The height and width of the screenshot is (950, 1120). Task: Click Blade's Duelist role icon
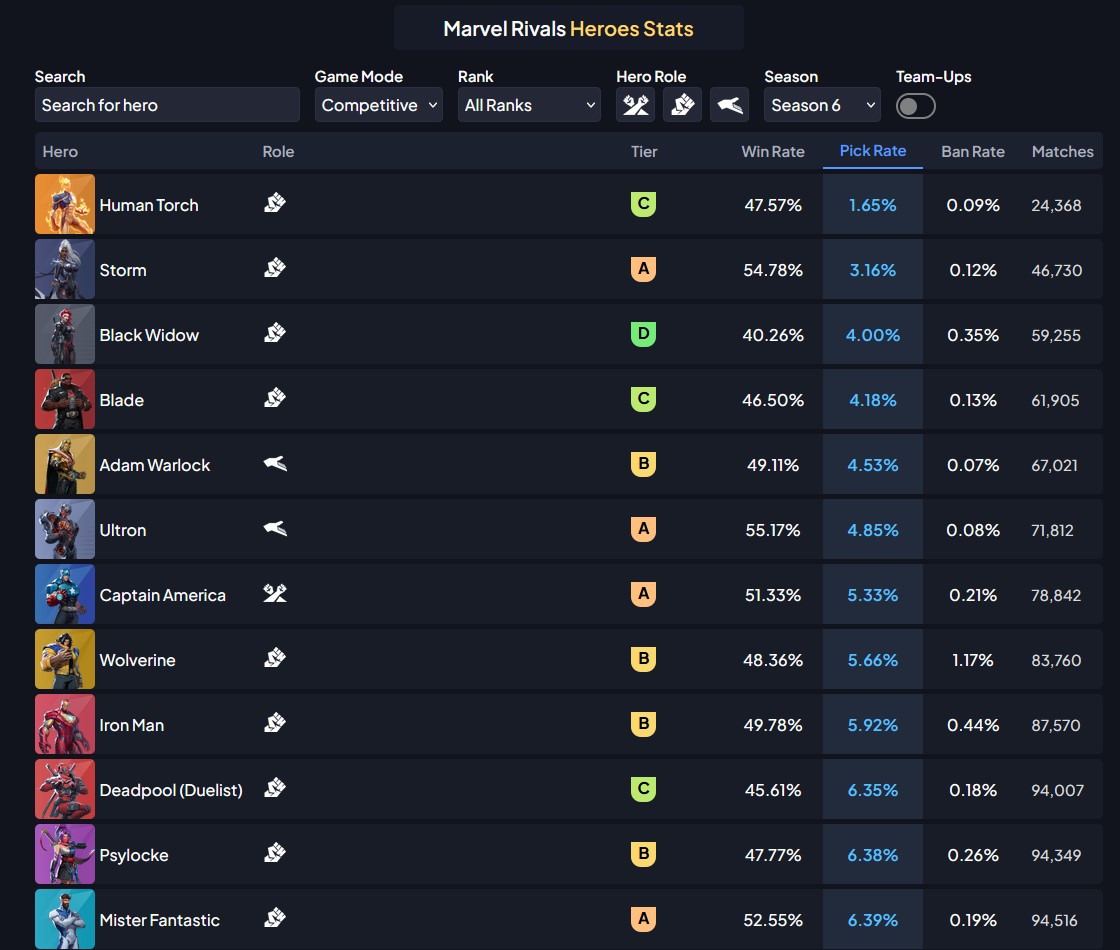click(275, 399)
